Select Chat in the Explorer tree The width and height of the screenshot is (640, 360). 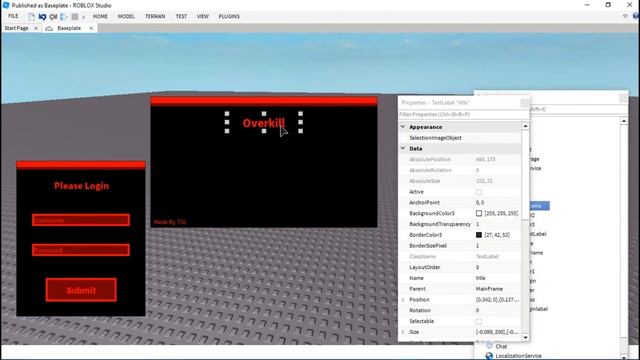(x=501, y=346)
